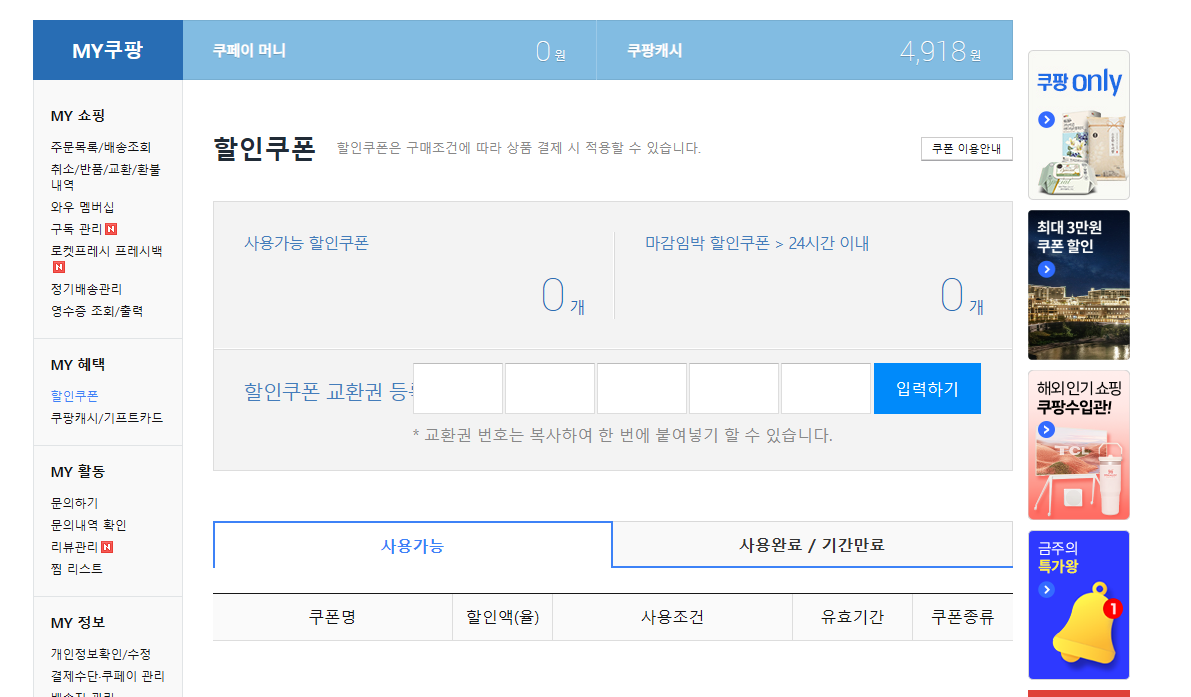Switch to 사용완료 / 기간만료 tab

click(812, 544)
